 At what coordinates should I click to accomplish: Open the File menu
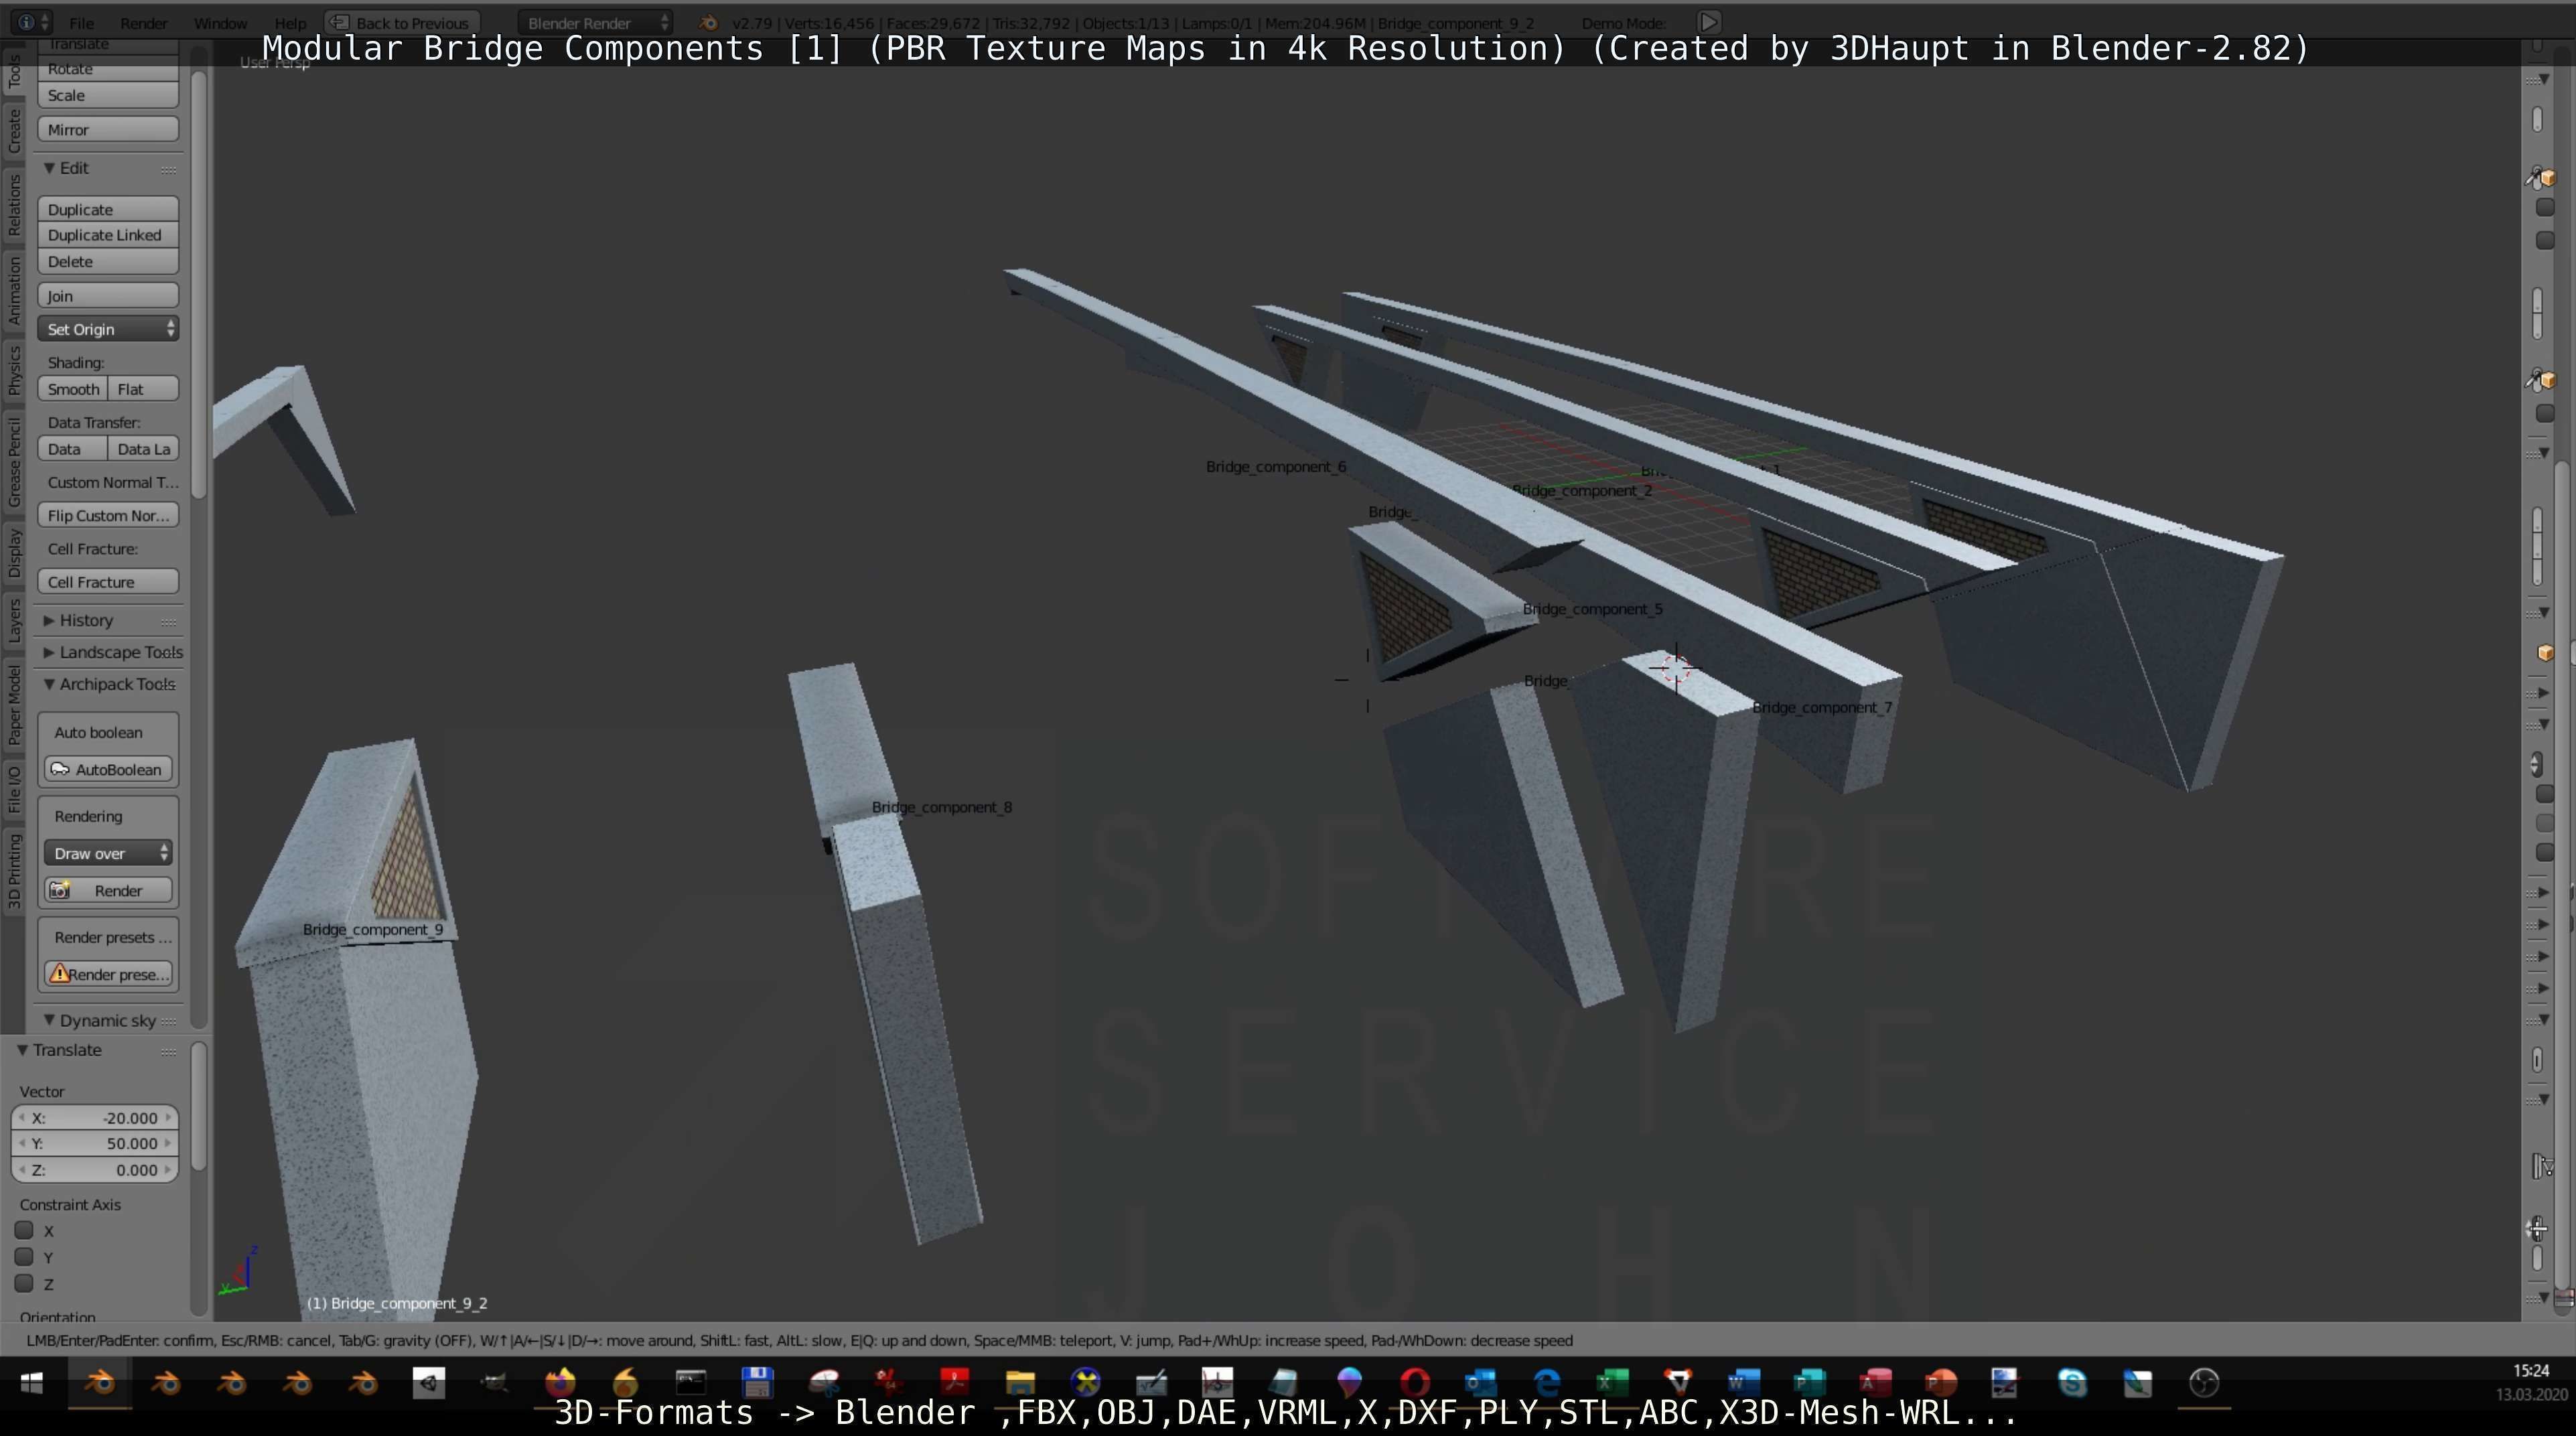[81, 23]
